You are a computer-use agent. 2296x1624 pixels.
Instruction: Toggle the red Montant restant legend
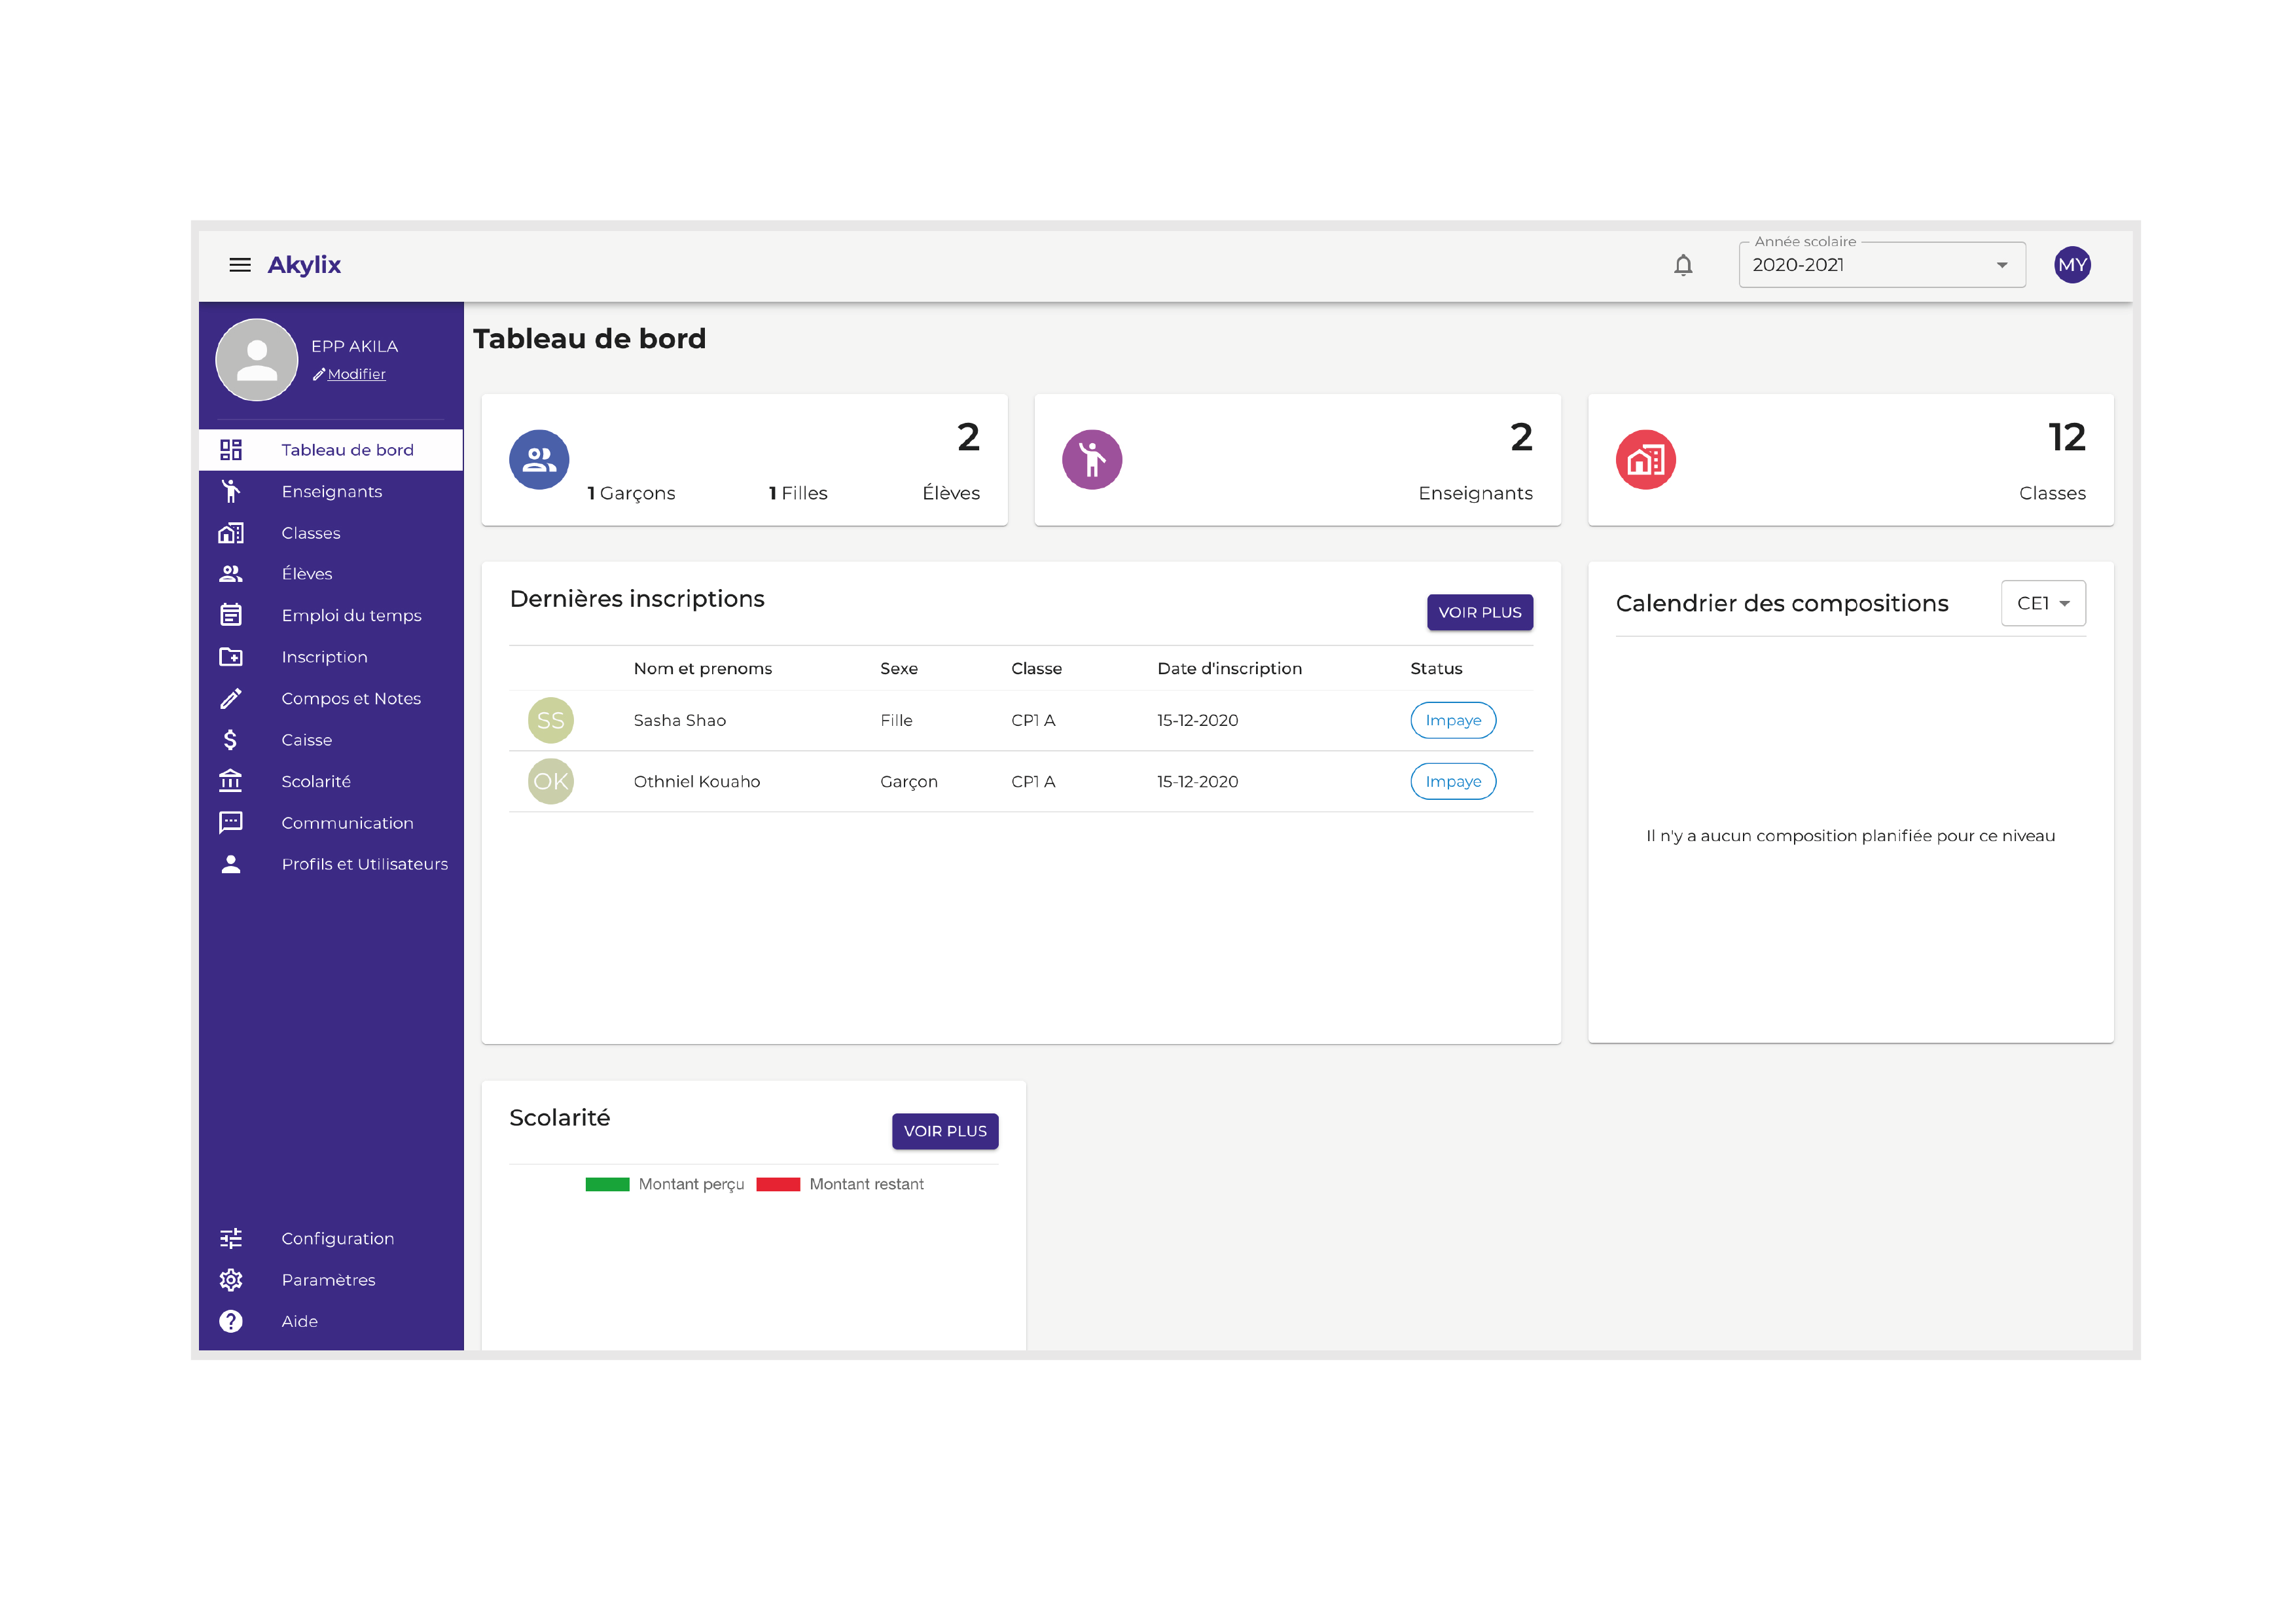click(778, 1184)
